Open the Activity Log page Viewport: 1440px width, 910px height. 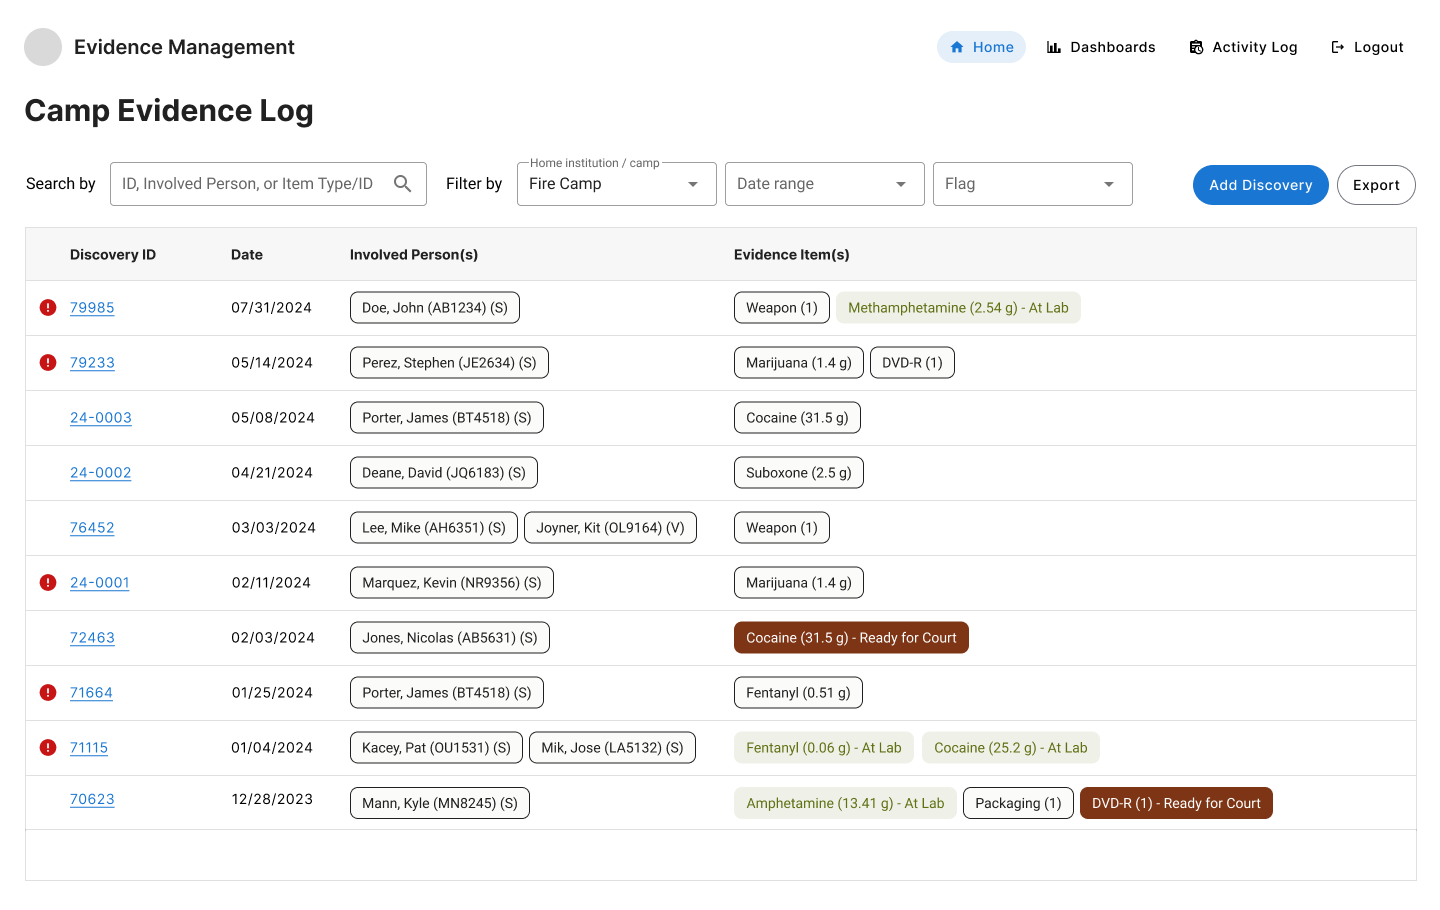click(1243, 47)
